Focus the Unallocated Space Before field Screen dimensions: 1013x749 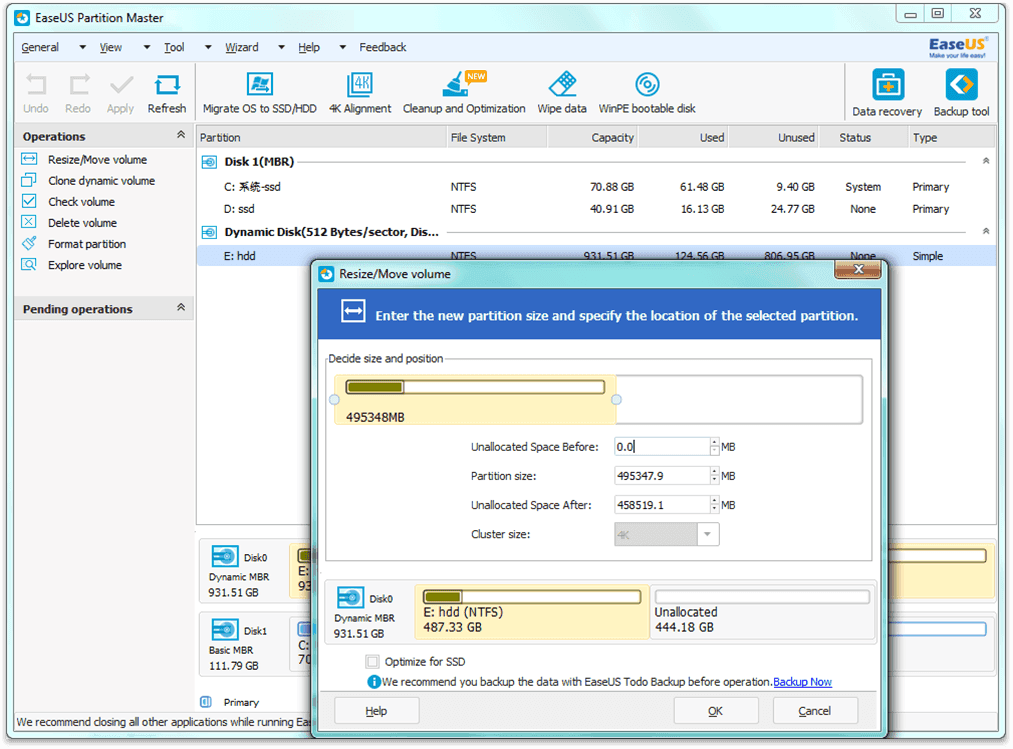pos(662,447)
